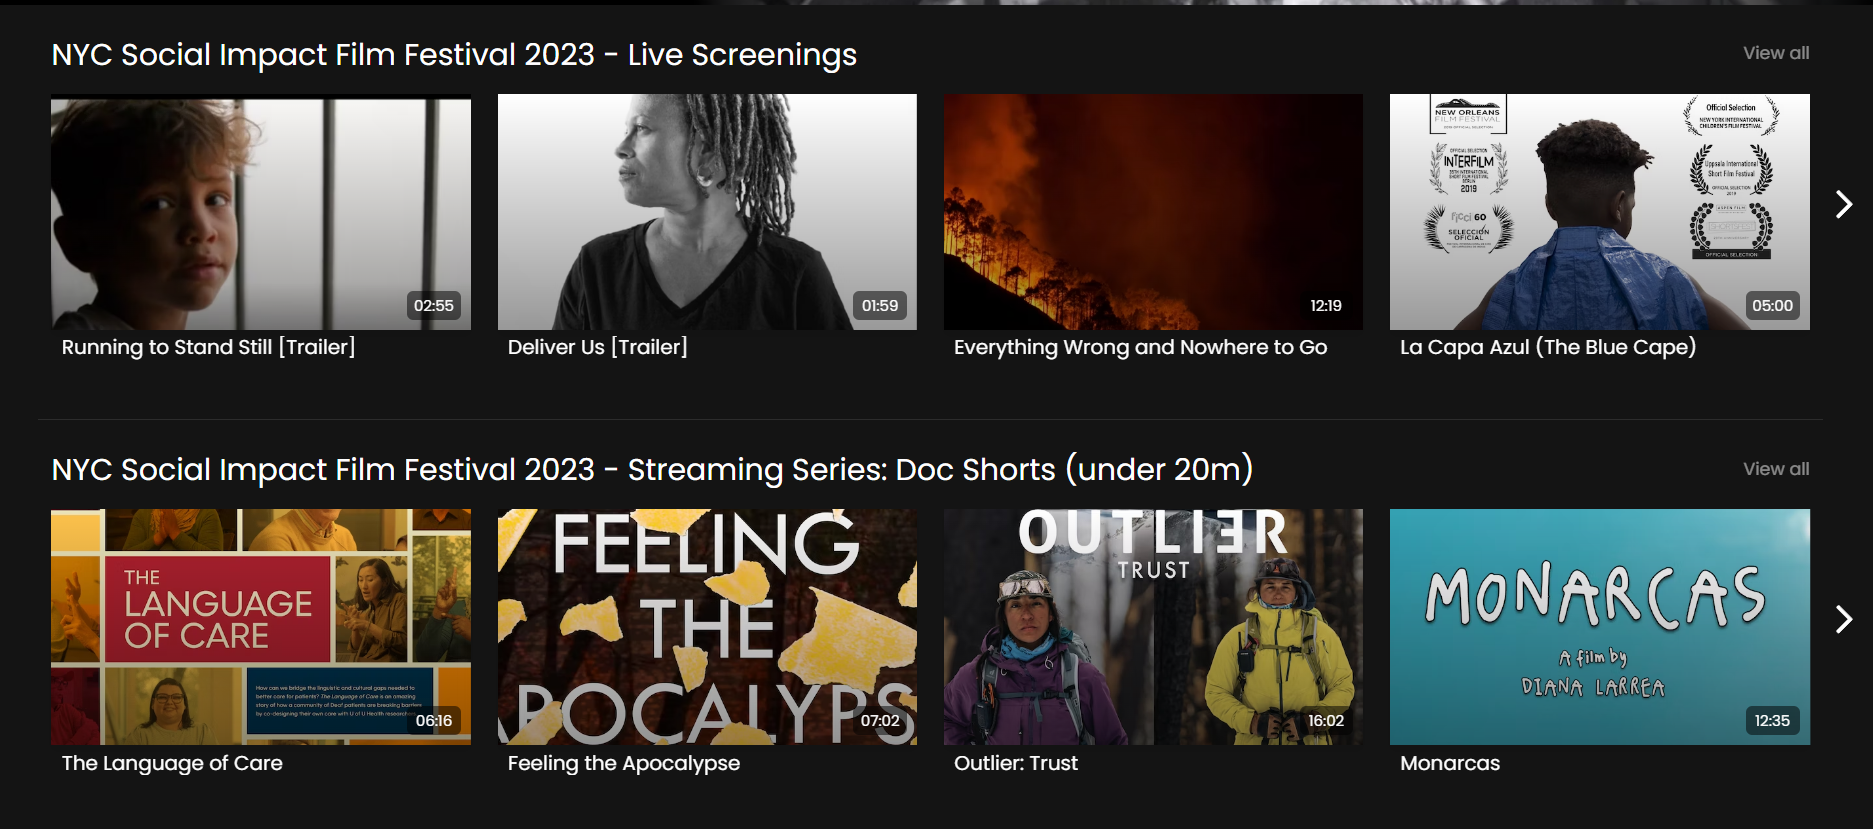Click the Deliver Us [Trailer] title text
Image resolution: width=1873 pixels, height=829 pixels.
tap(597, 347)
